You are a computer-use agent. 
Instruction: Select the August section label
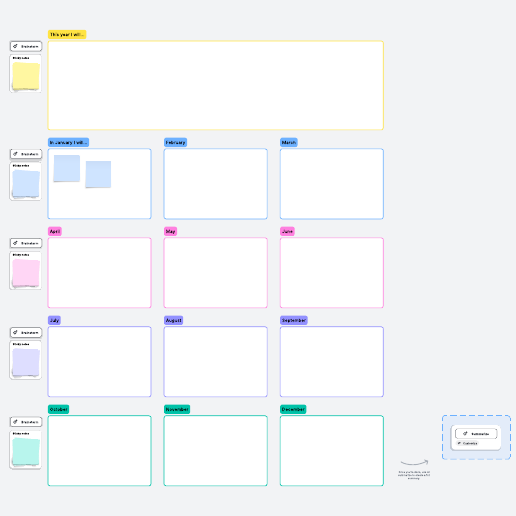[x=174, y=320]
